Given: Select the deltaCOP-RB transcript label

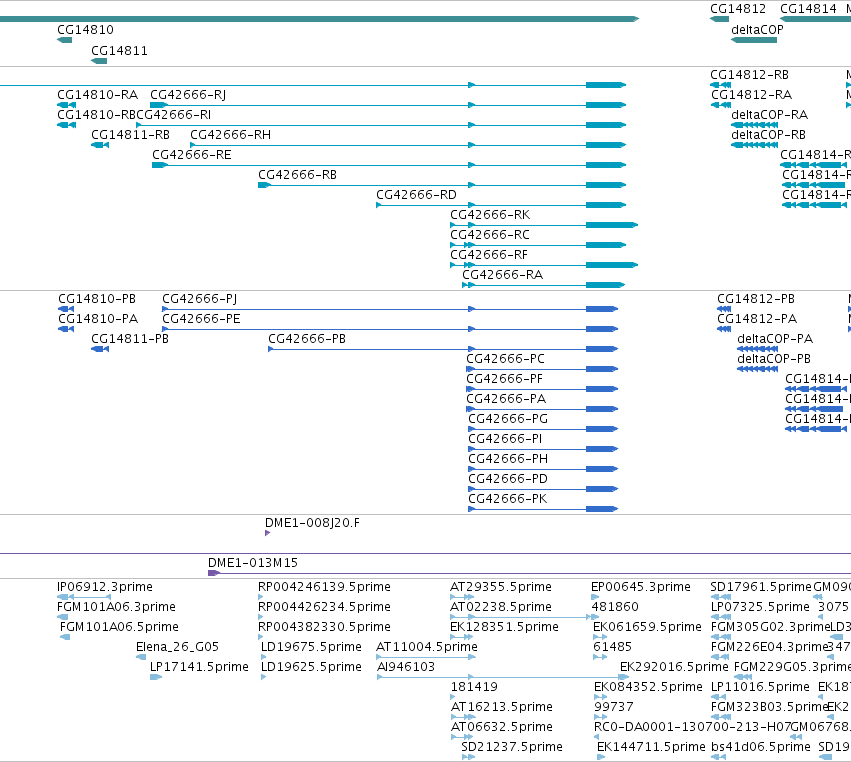Looking at the screenshot, I should pos(769,135).
